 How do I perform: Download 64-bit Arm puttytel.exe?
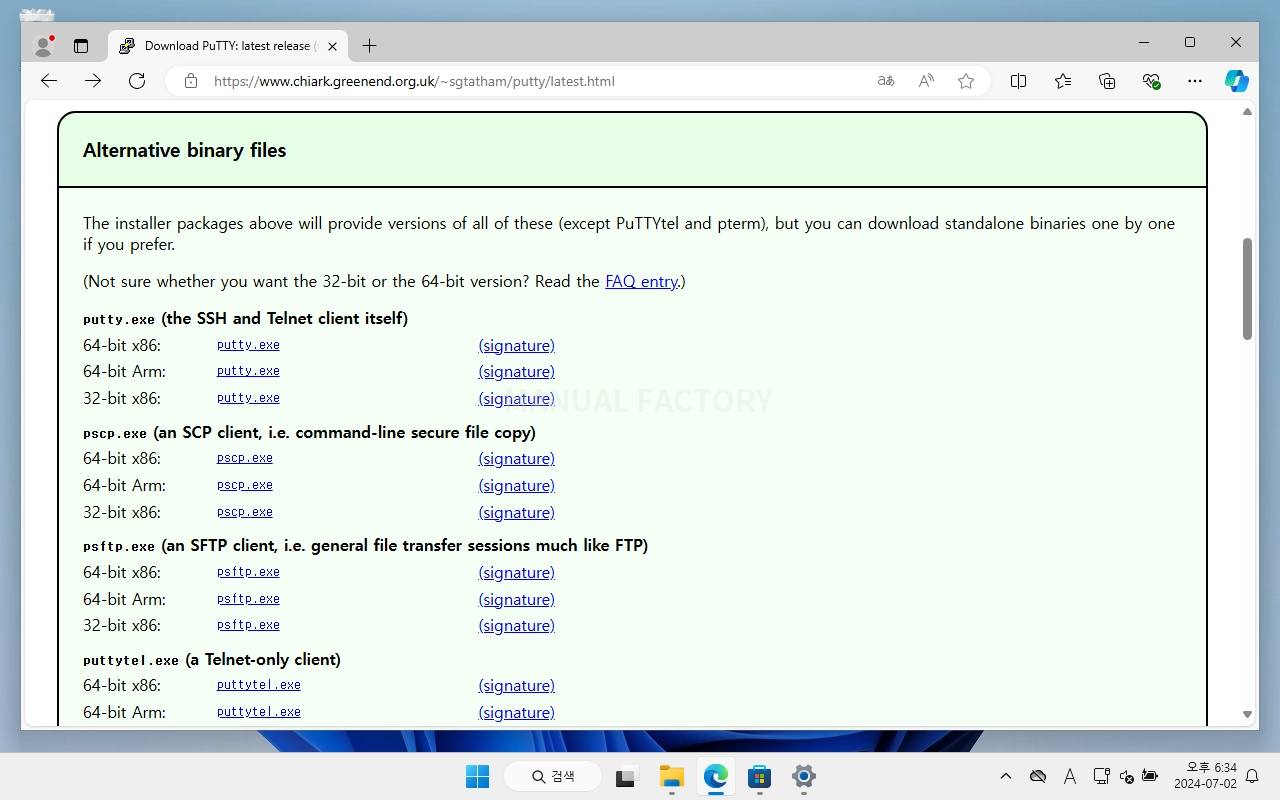[259, 712]
